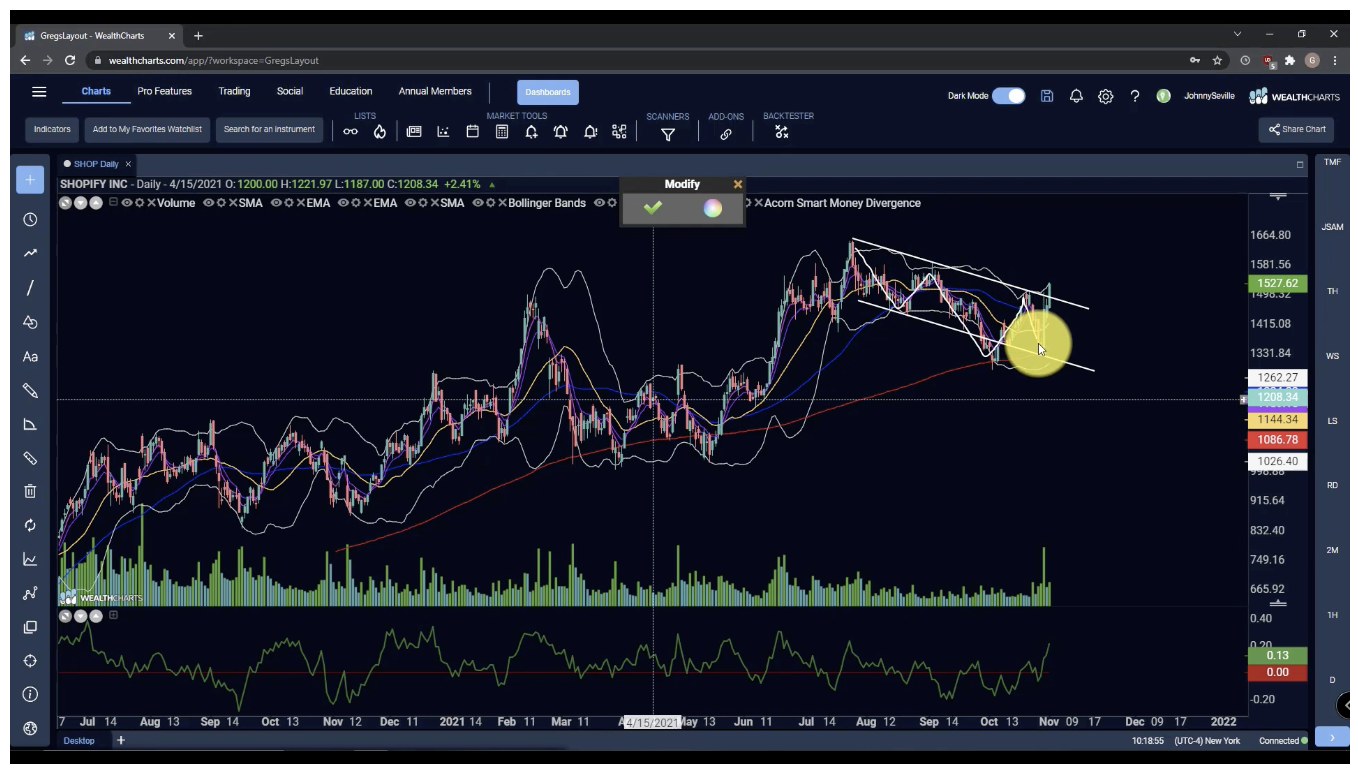Click the browser address bar
This screenshot has width=1358, height=772.
pyautogui.click(x=640, y=60)
